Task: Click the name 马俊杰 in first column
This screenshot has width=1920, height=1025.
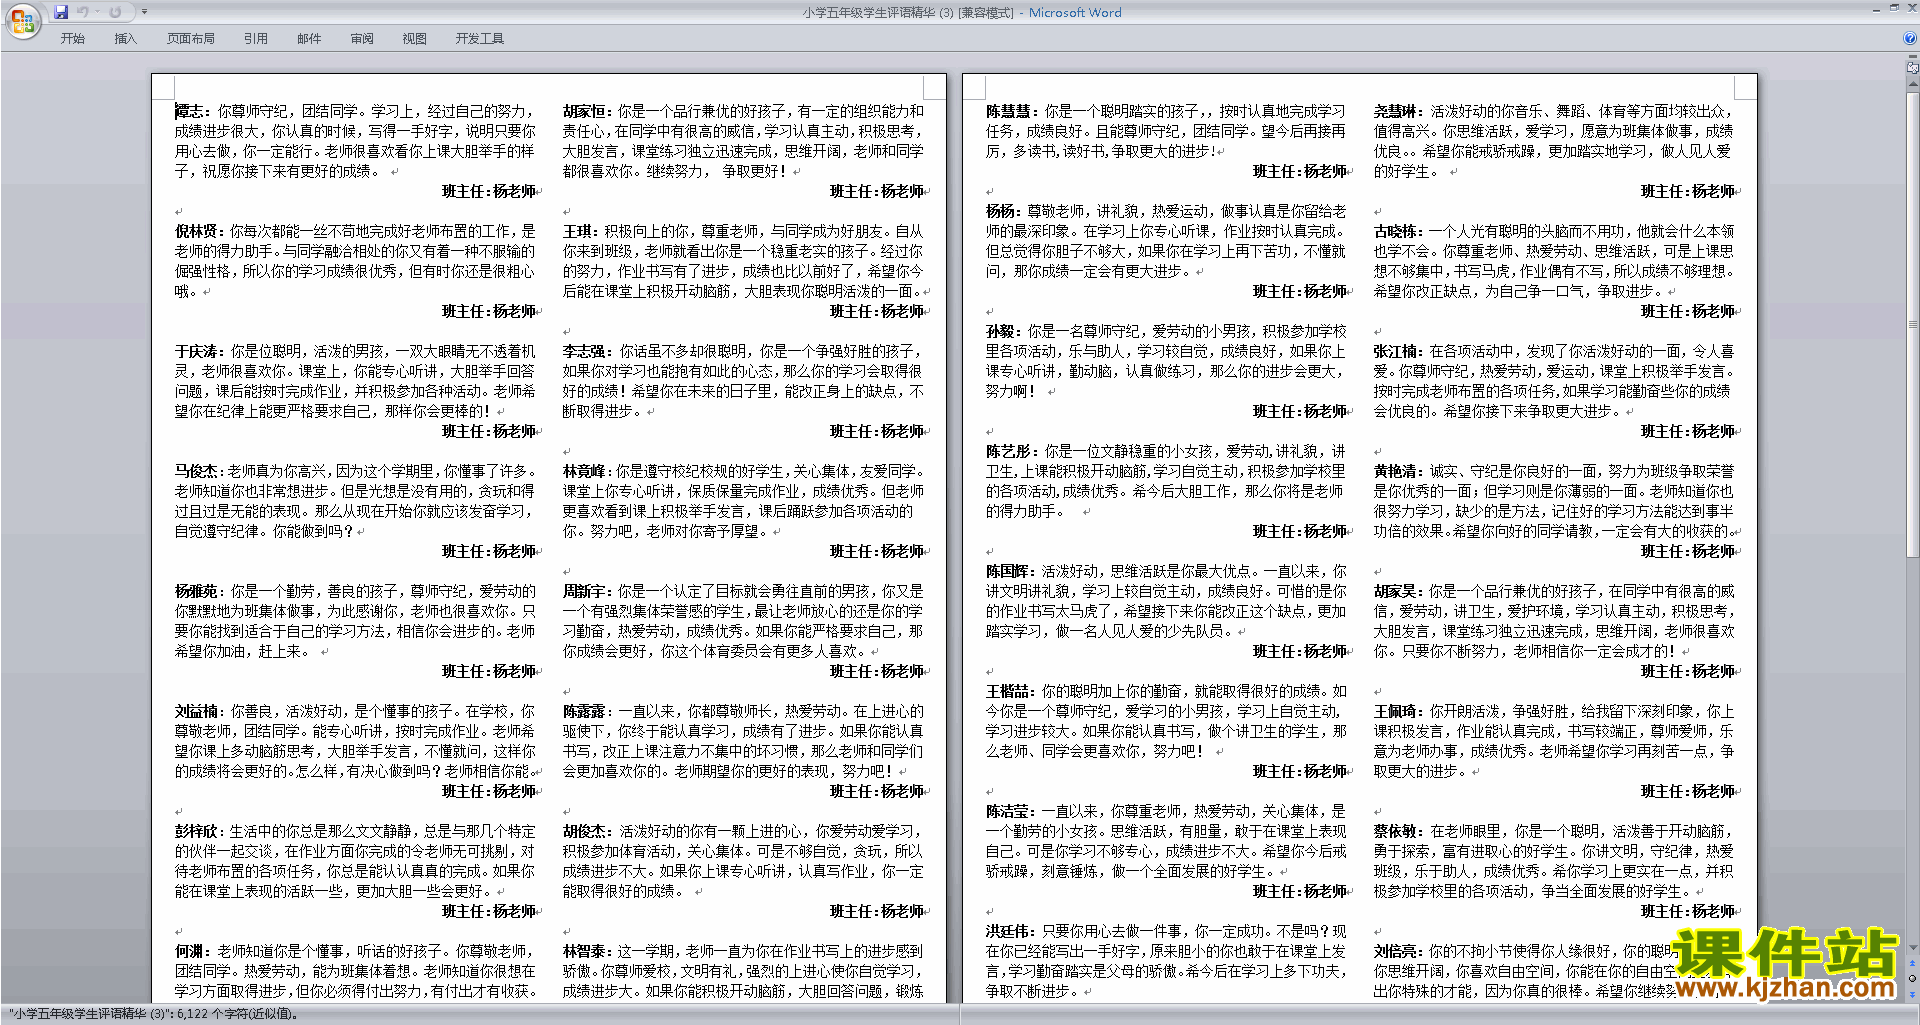Action: pos(198,471)
